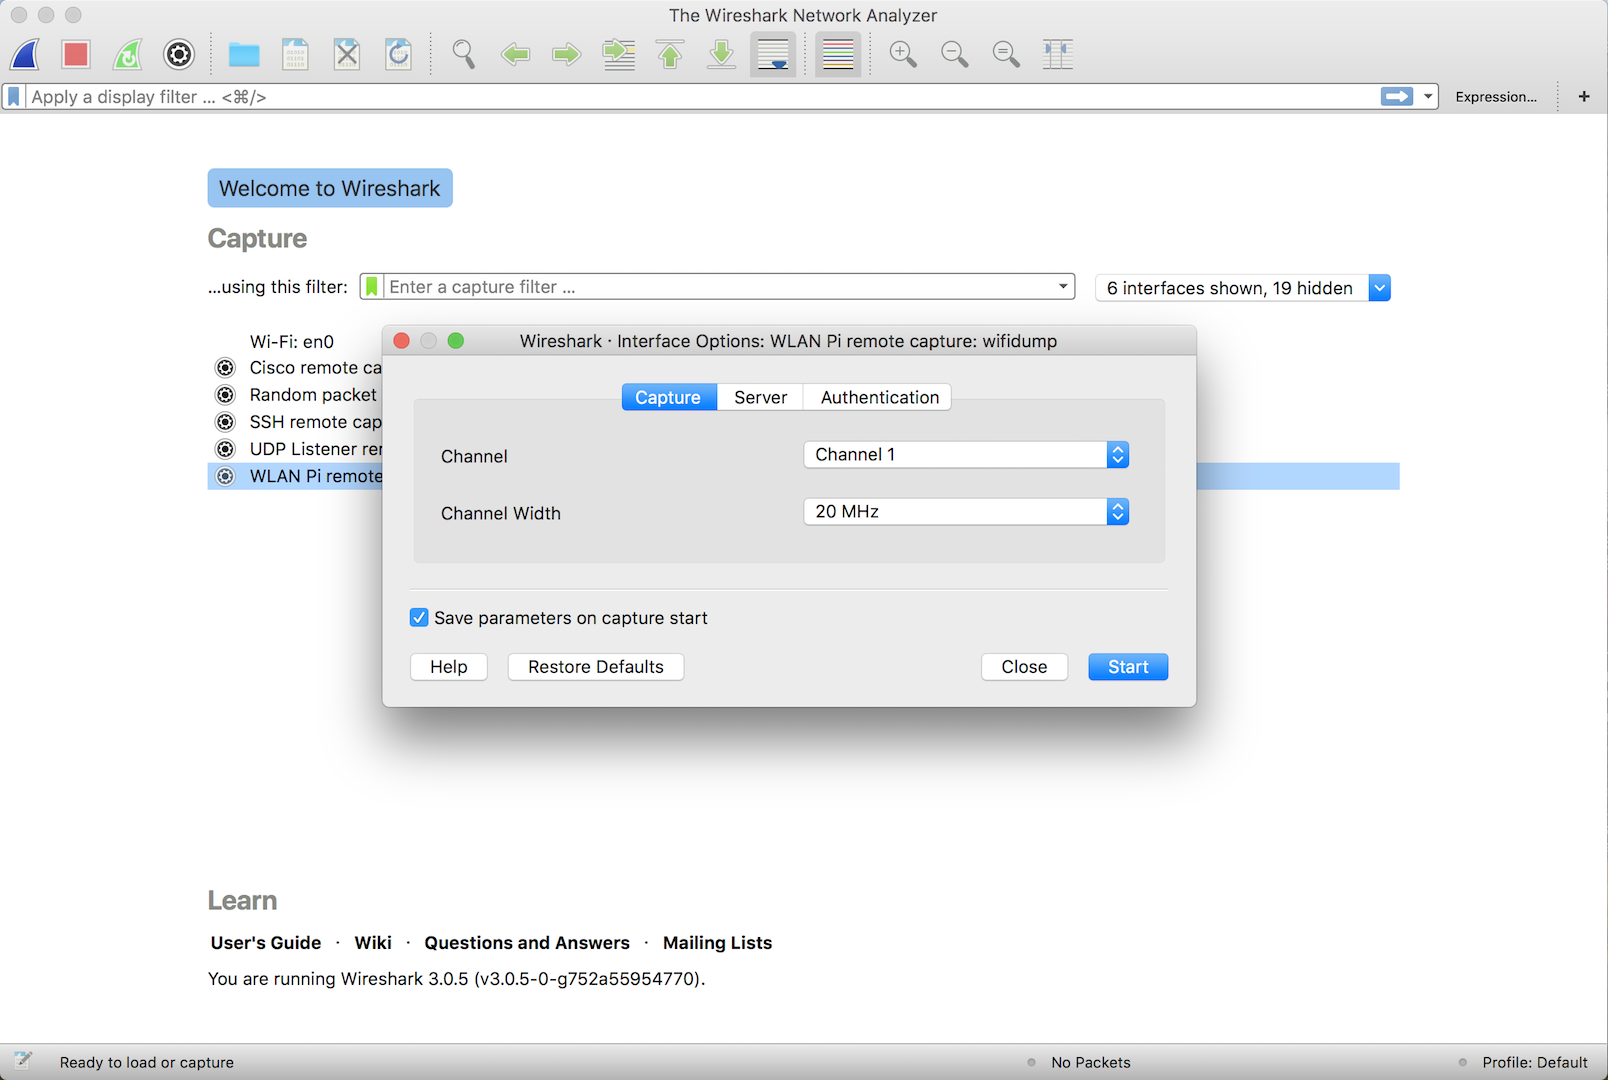
Task: Open UDP Listener options gear
Action: click(x=226, y=449)
